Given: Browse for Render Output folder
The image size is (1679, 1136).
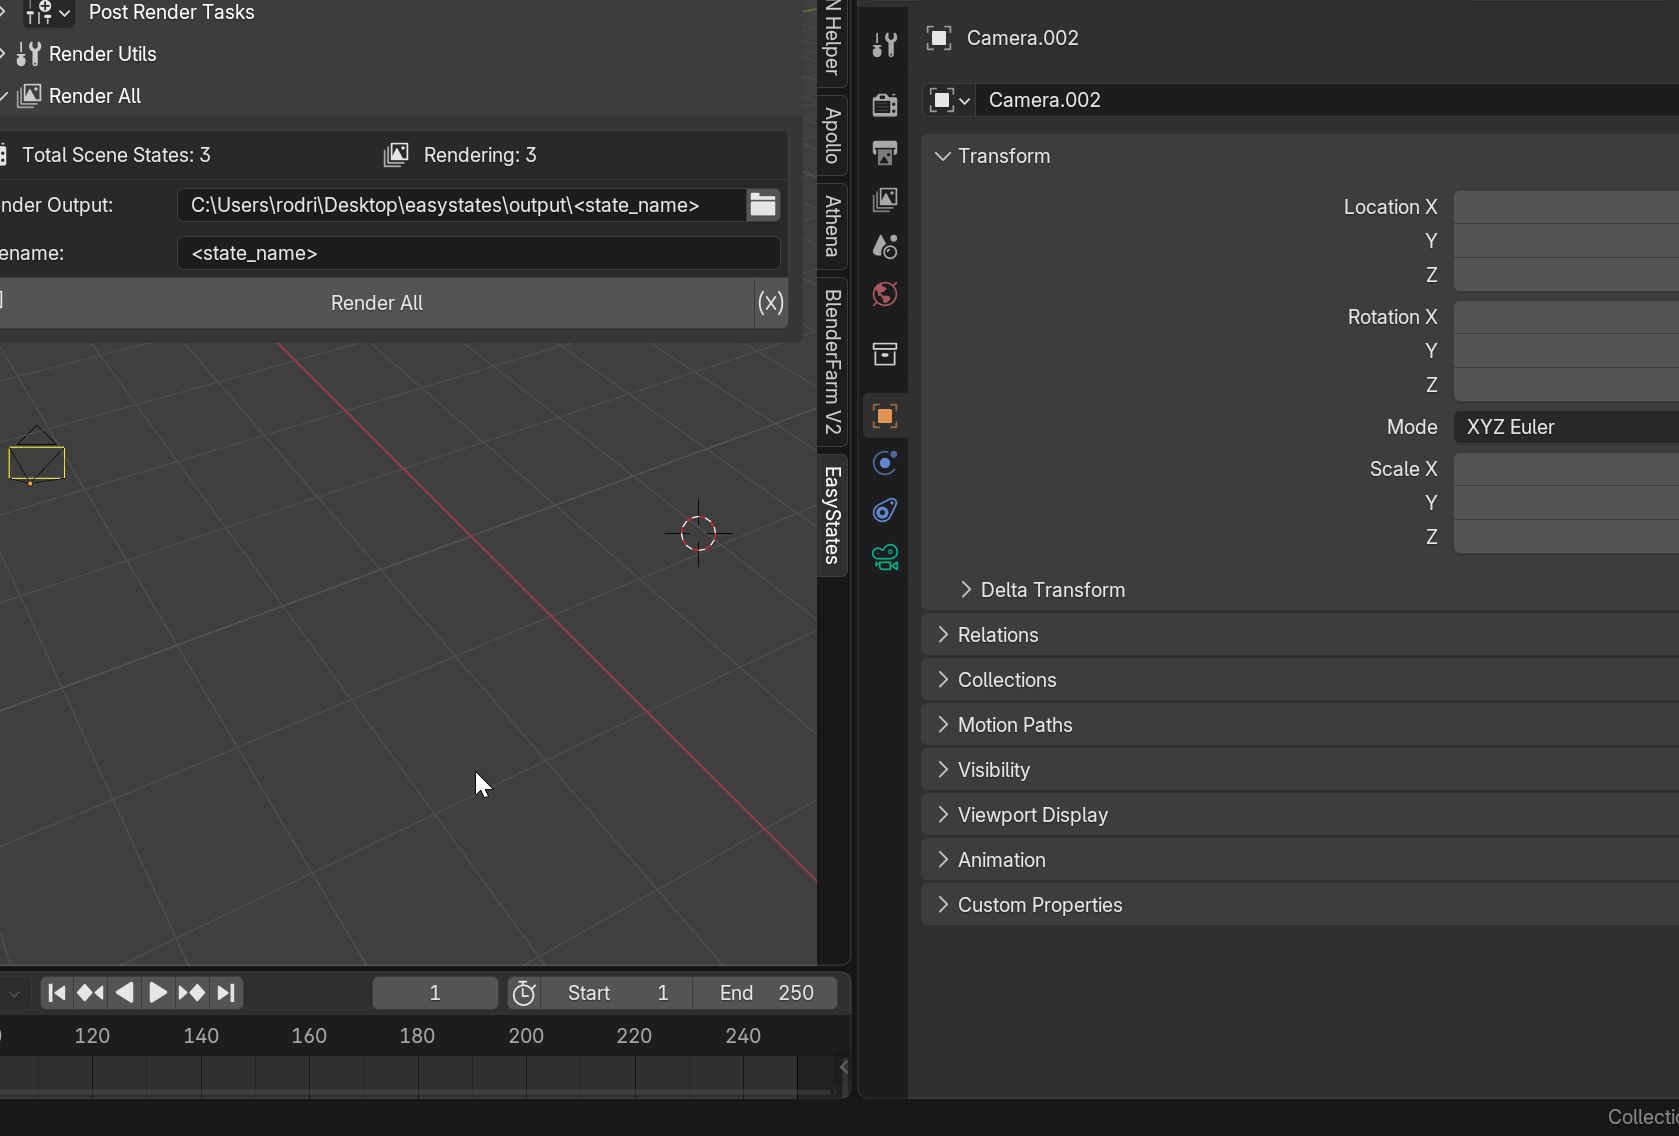Looking at the screenshot, I should [763, 205].
